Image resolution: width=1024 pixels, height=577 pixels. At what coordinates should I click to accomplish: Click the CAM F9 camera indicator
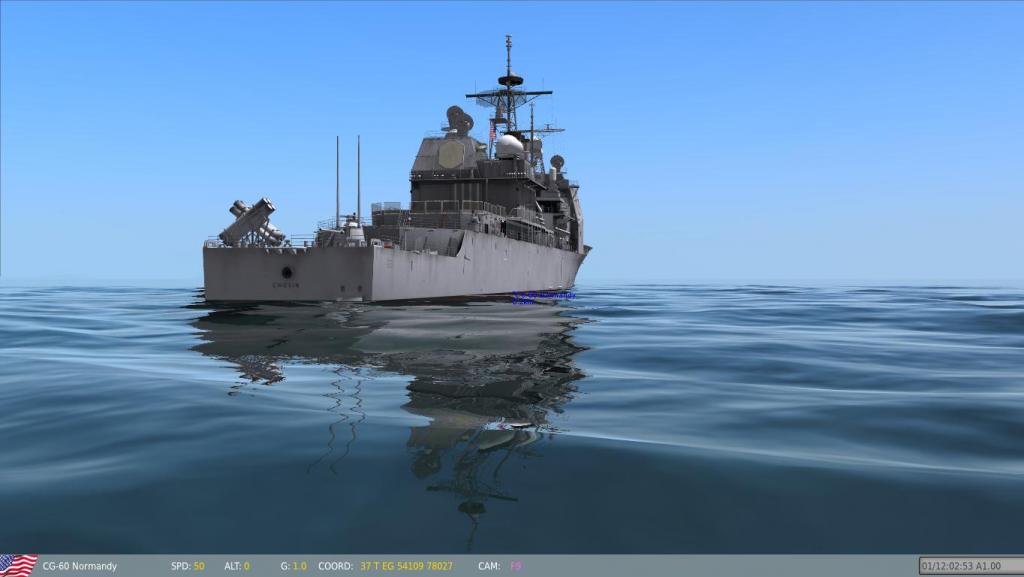point(516,567)
